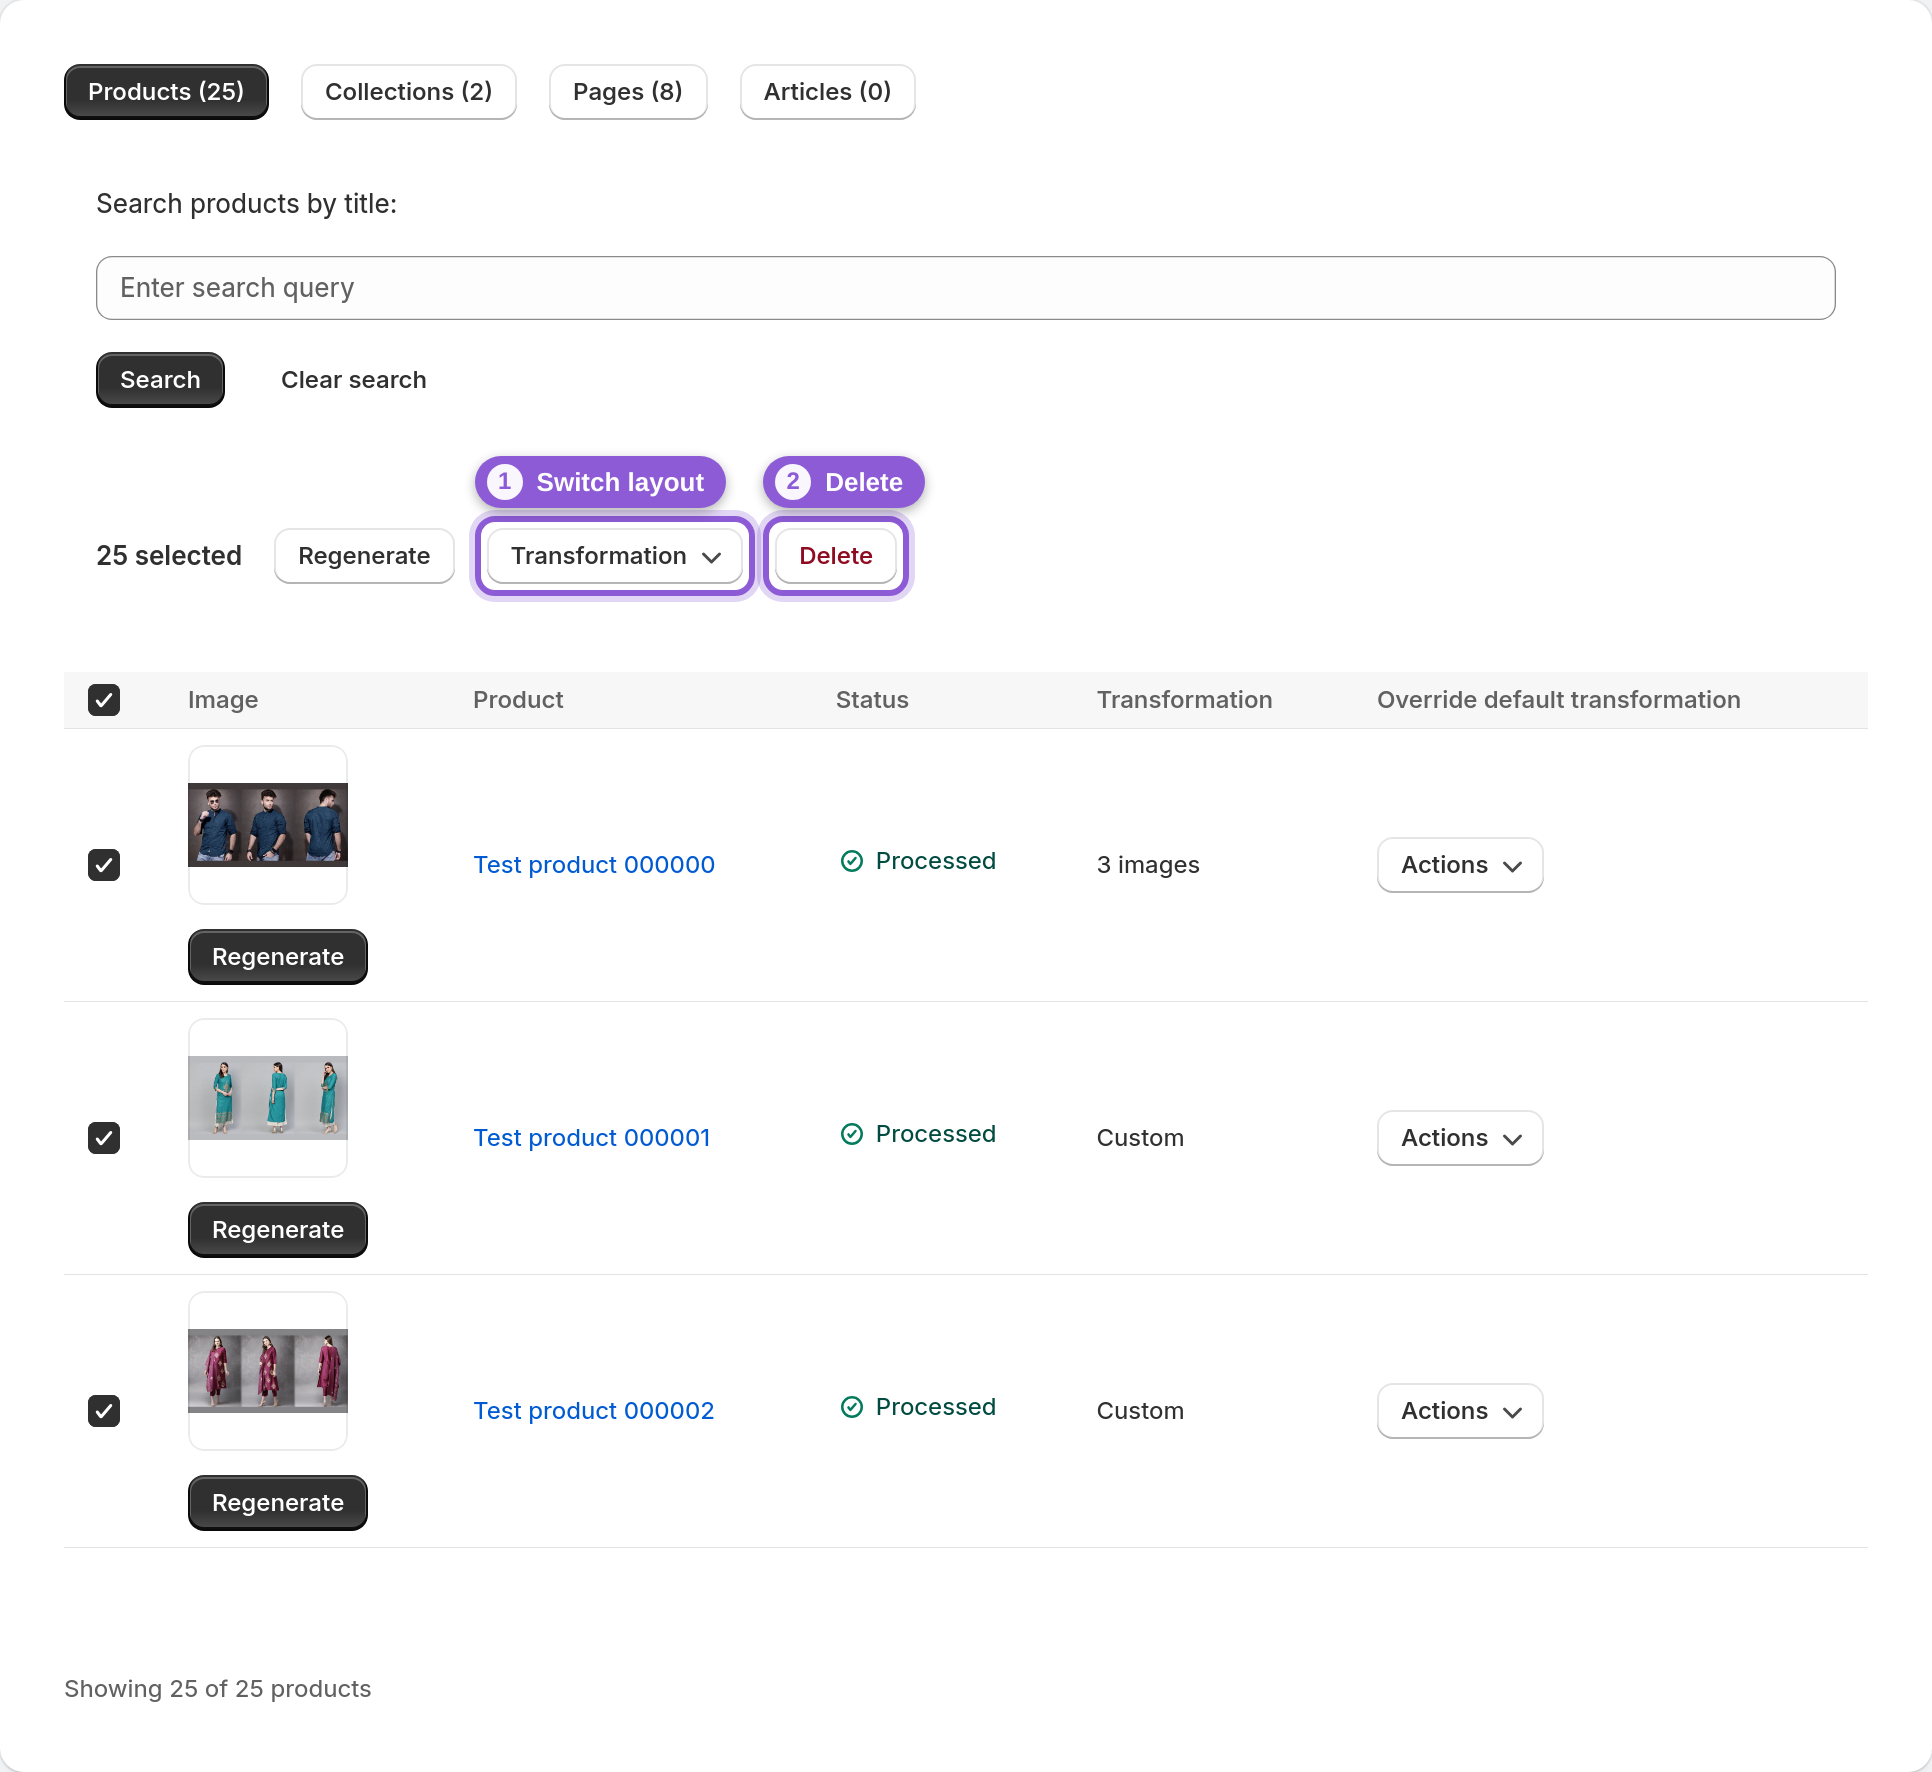Click the Processed check icon for Test product 000000
This screenshot has height=1772, width=1932.
point(852,861)
